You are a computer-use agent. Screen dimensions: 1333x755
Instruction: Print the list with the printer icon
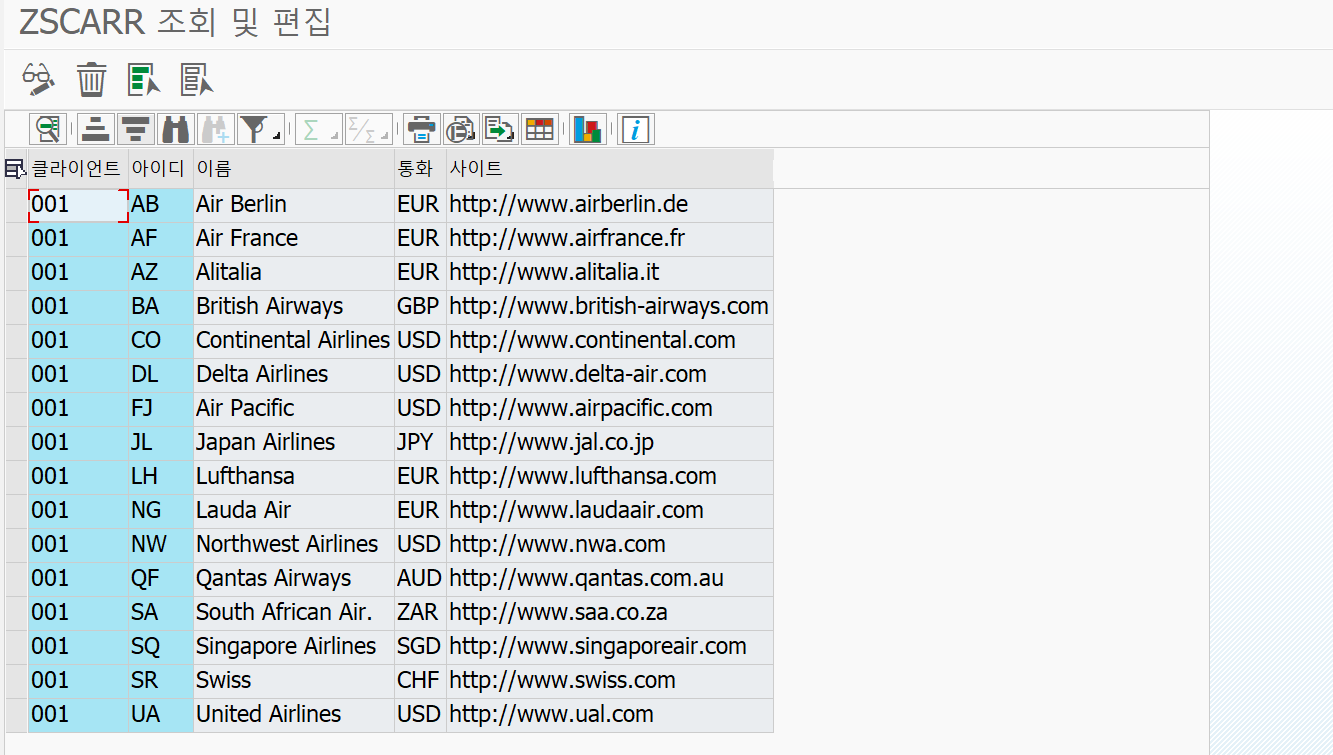[x=421, y=129]
